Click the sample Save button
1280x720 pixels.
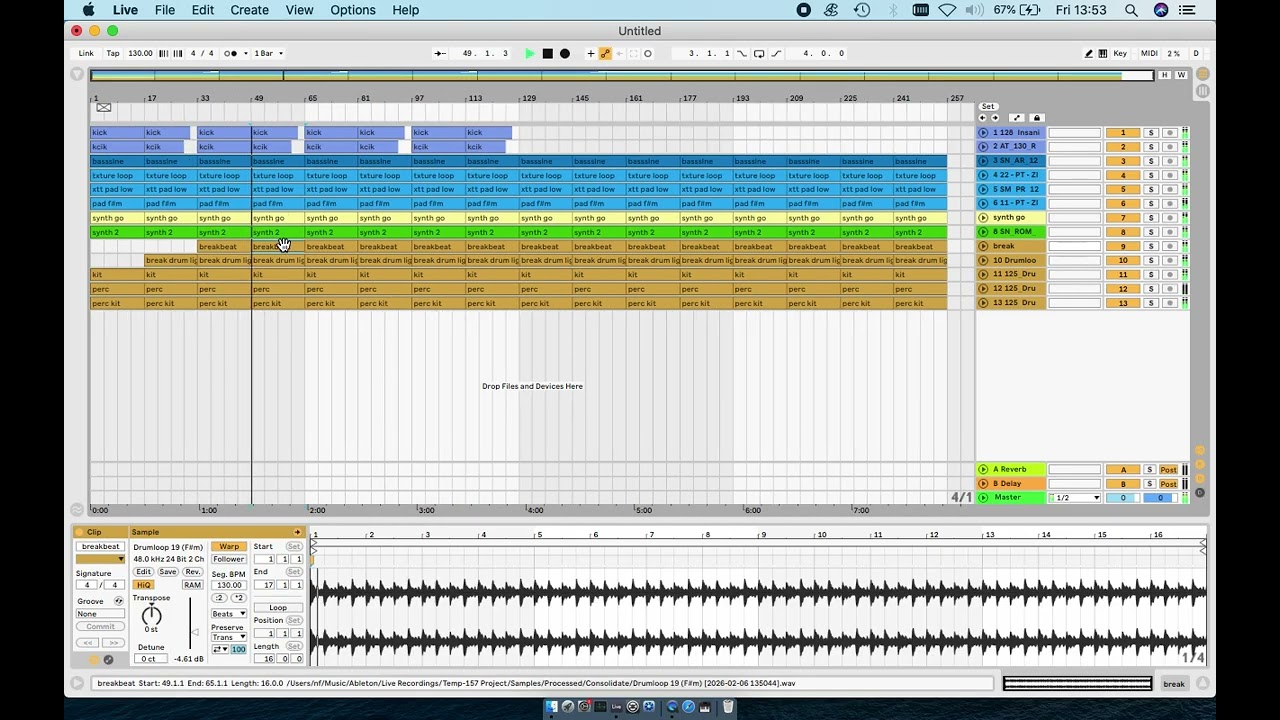168,572
